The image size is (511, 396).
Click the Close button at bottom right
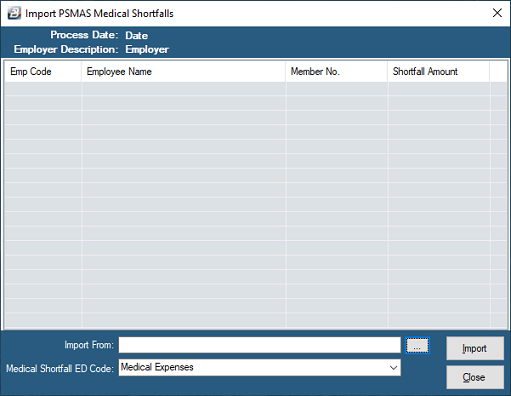[x=475, y=377]
